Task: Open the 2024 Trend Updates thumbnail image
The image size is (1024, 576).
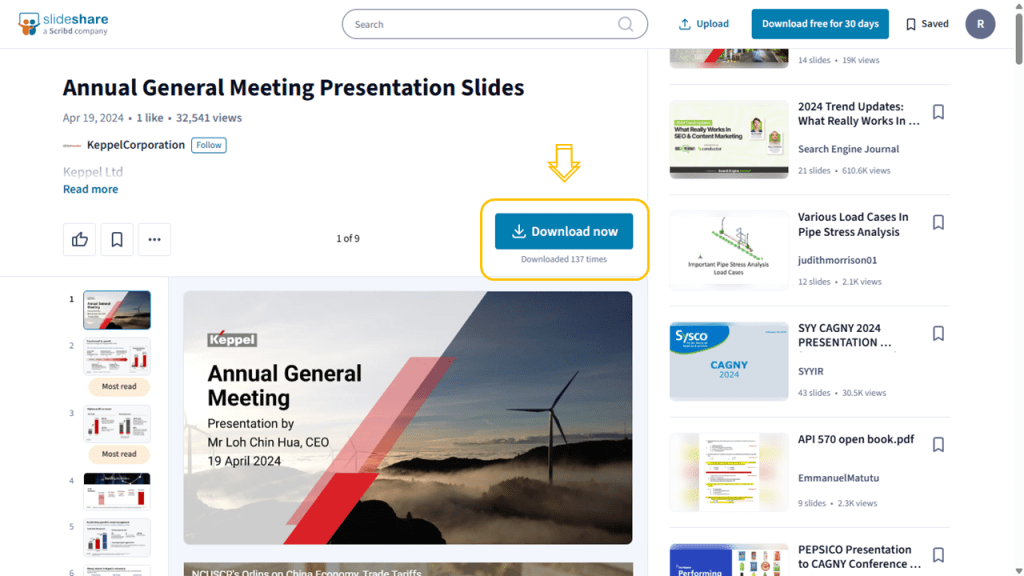Action: click(729, 139)
